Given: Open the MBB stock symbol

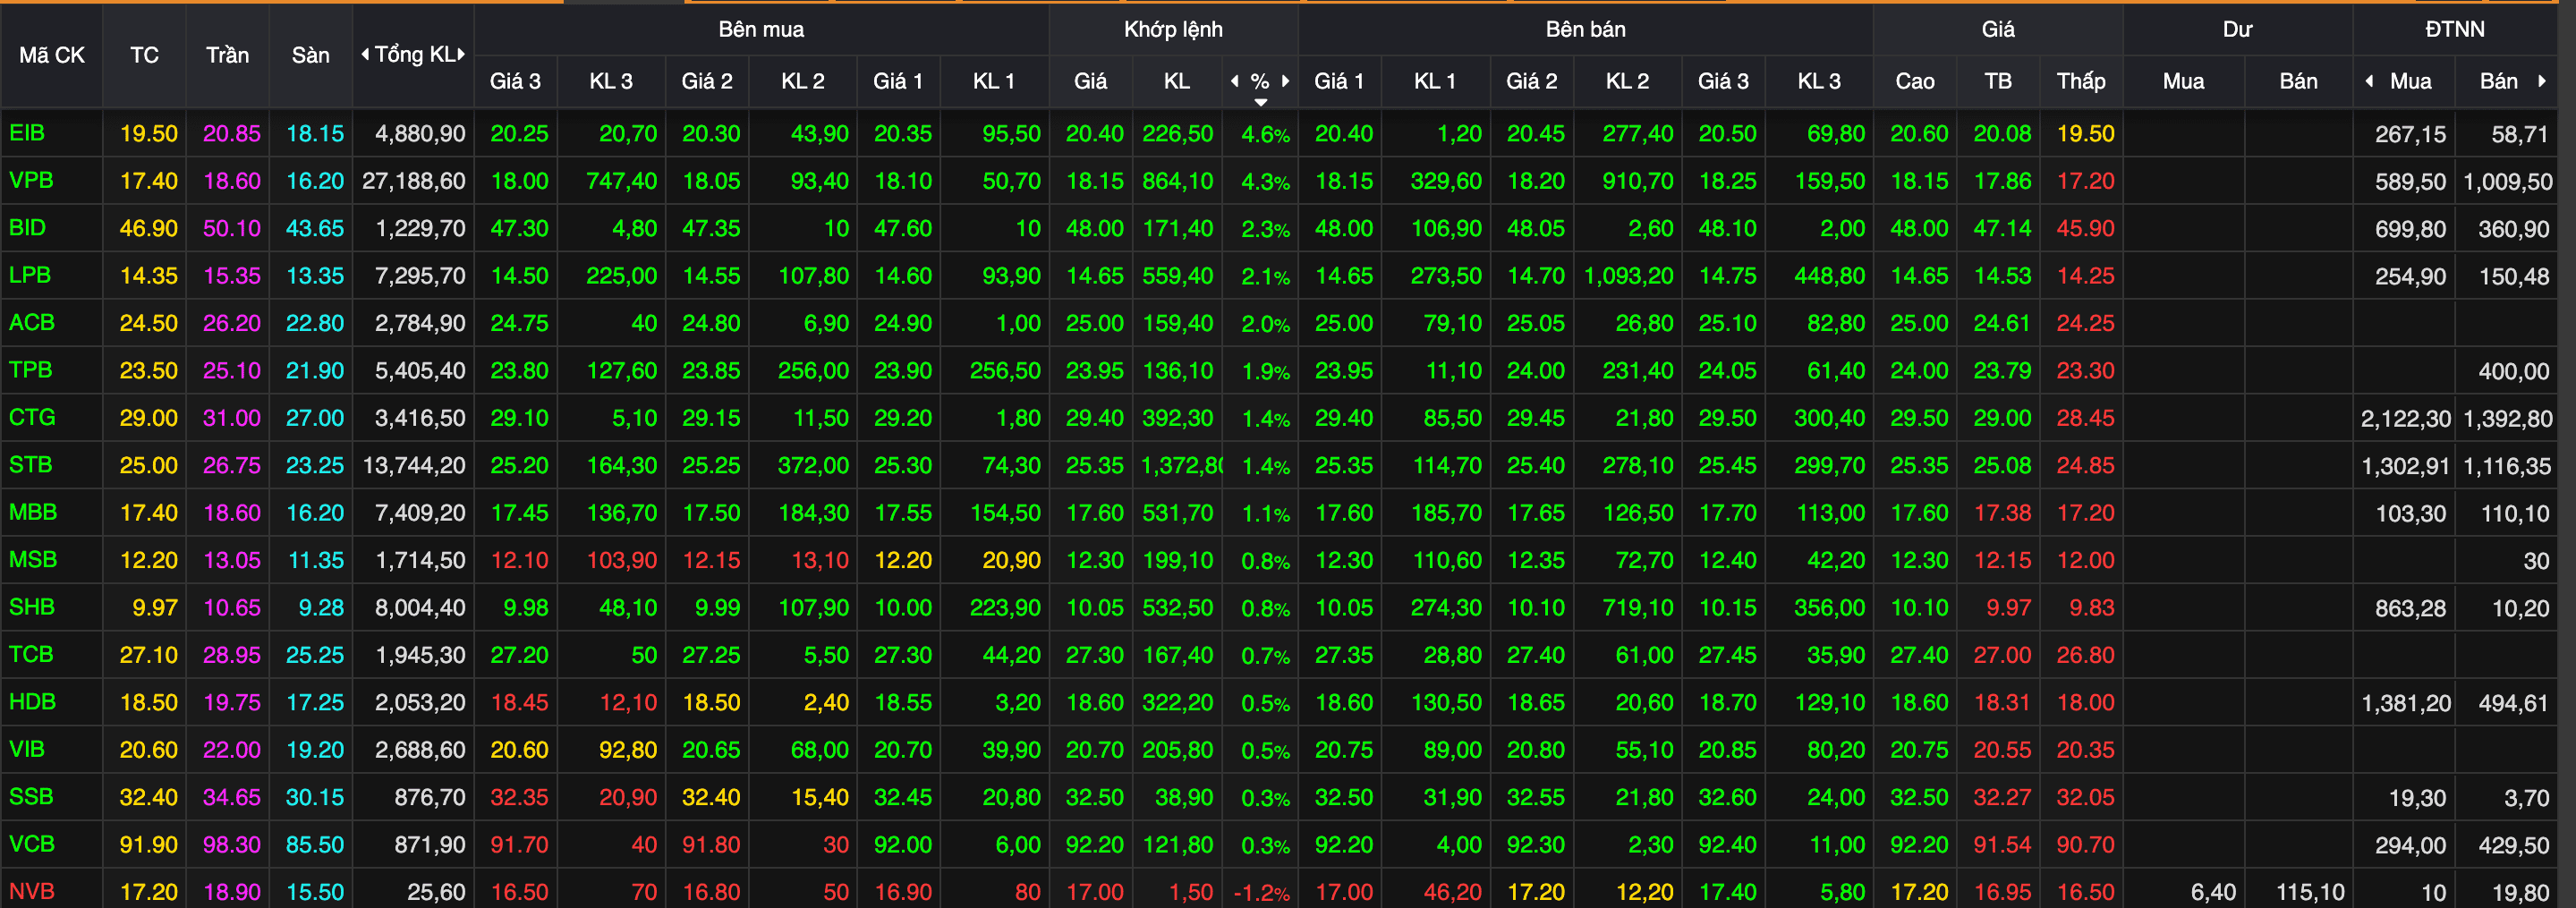Looking at the screenshot, I should (33, 512).
